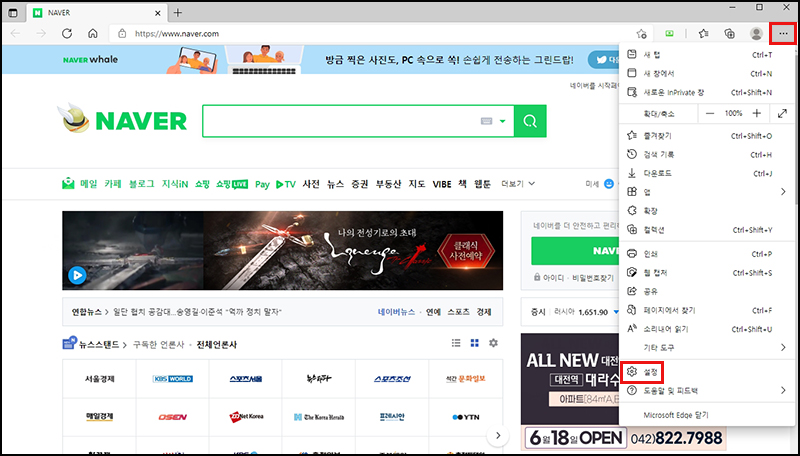Click the address bar lock icon

(122, 34)
